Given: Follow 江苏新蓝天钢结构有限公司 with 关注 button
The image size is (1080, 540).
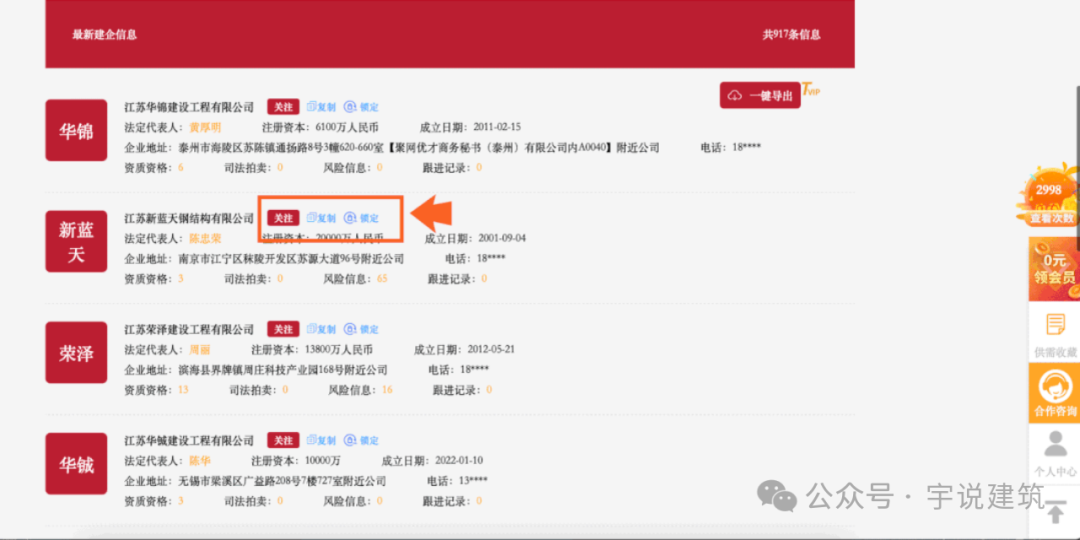Looking at the screenshot, I should (283, 218).
